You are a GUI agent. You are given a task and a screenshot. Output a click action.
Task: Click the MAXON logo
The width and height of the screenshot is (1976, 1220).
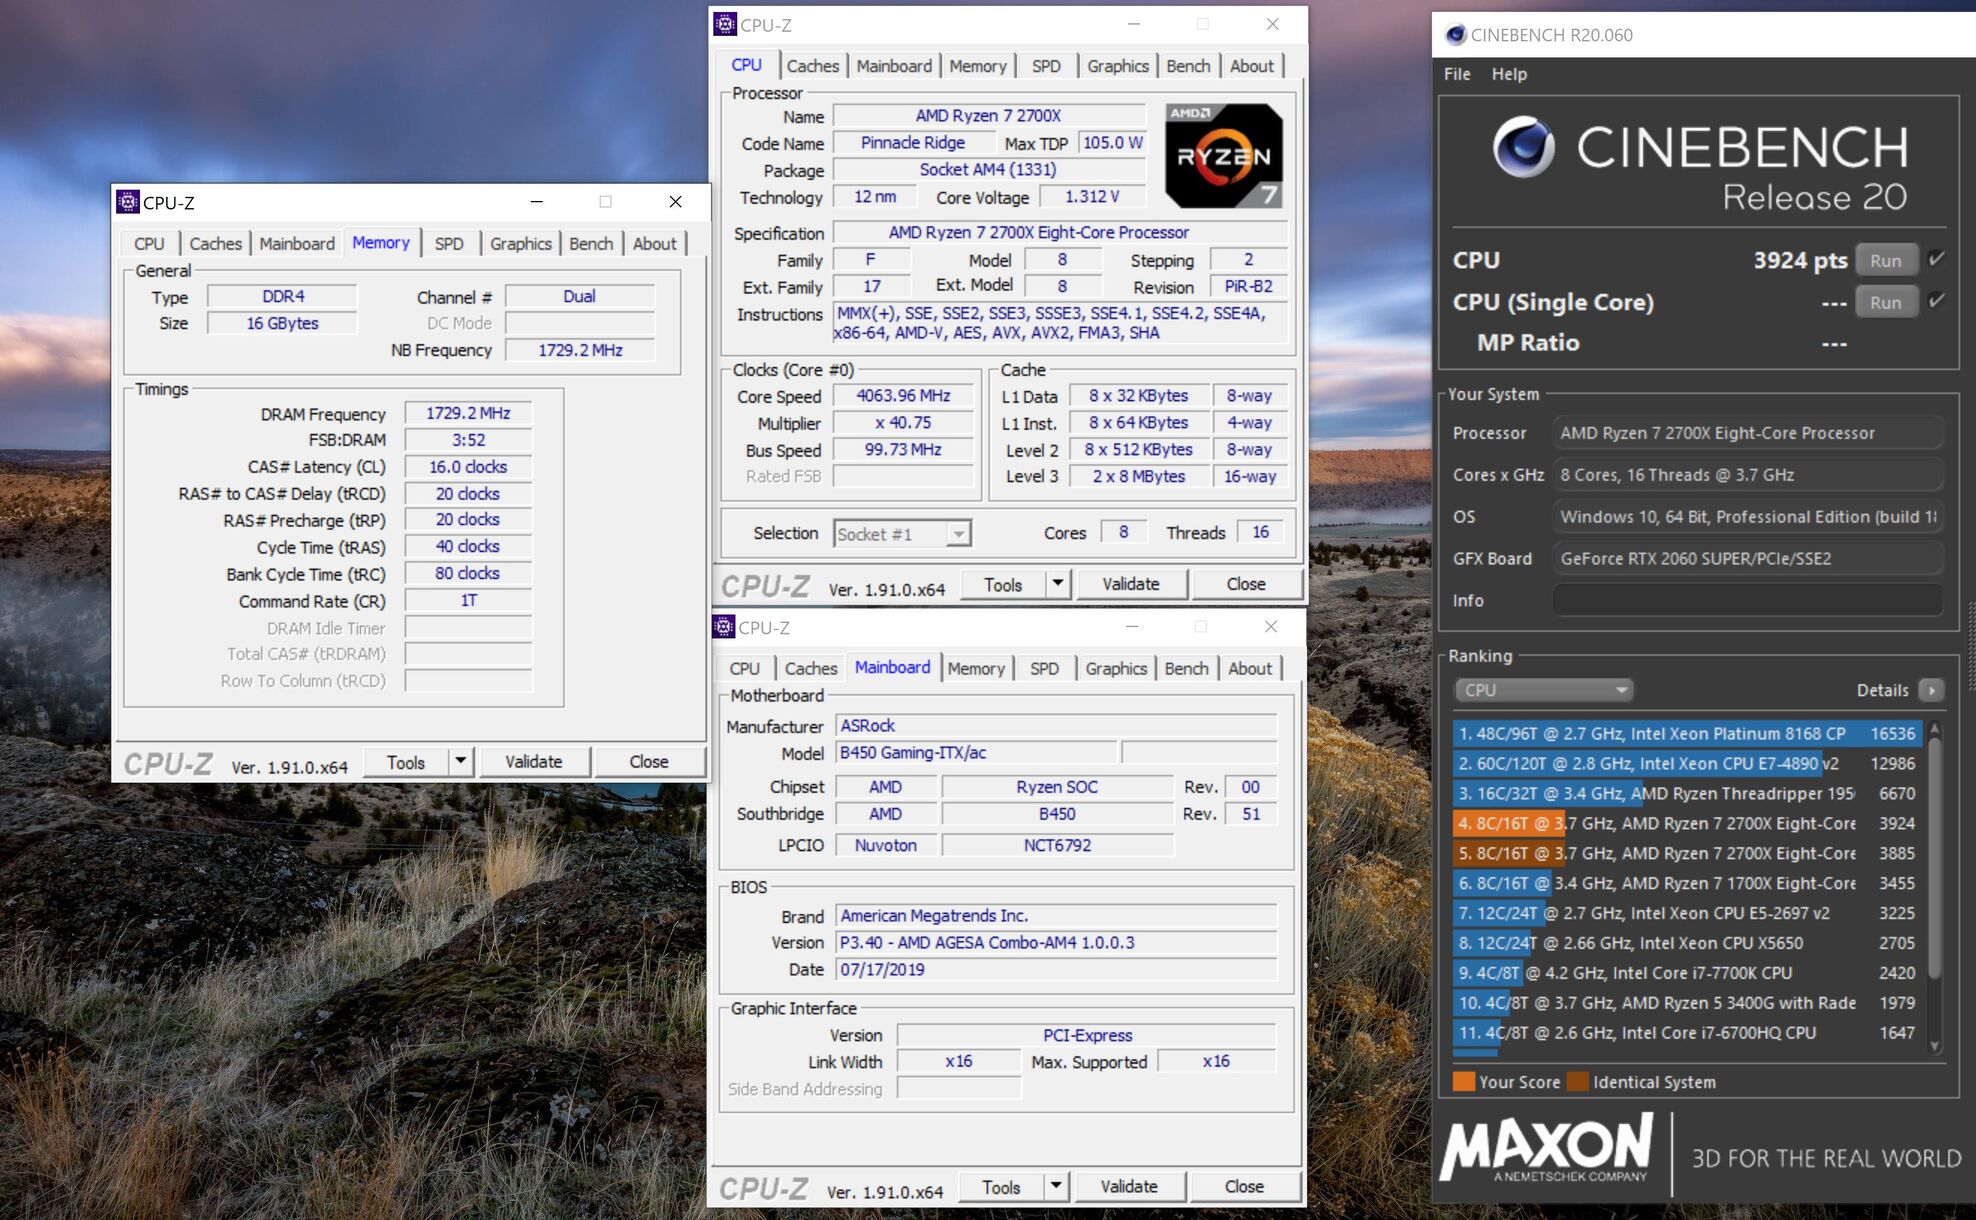[1547, 1148]
